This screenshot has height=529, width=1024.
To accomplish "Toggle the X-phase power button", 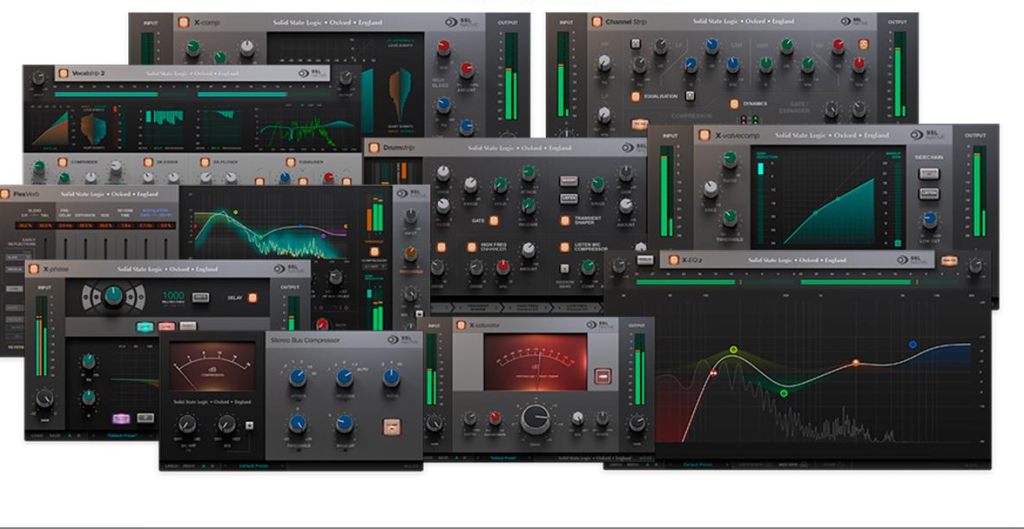I will click(33, 268).
